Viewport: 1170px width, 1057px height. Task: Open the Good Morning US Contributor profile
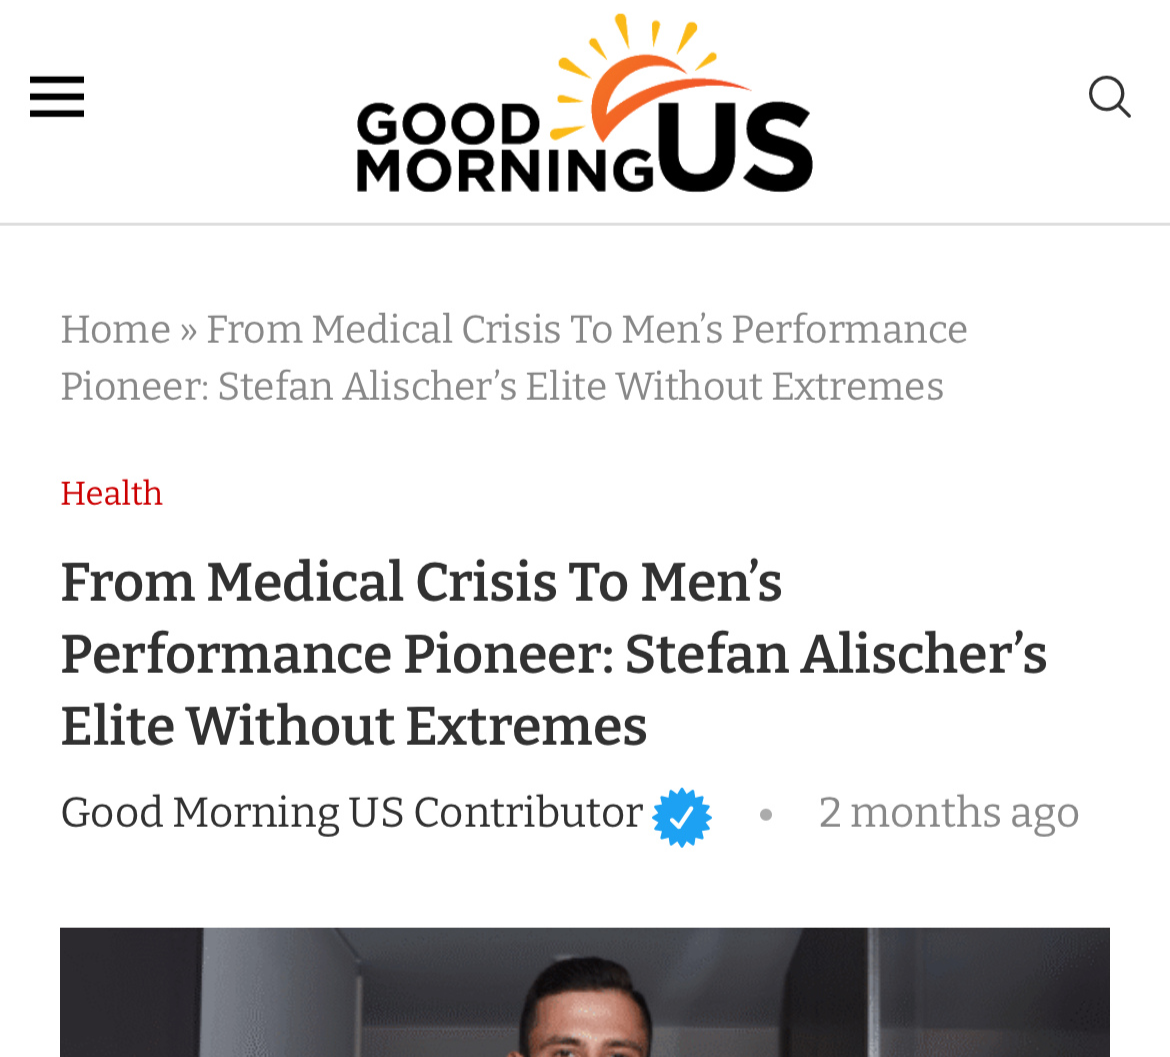tap(350, 813)
